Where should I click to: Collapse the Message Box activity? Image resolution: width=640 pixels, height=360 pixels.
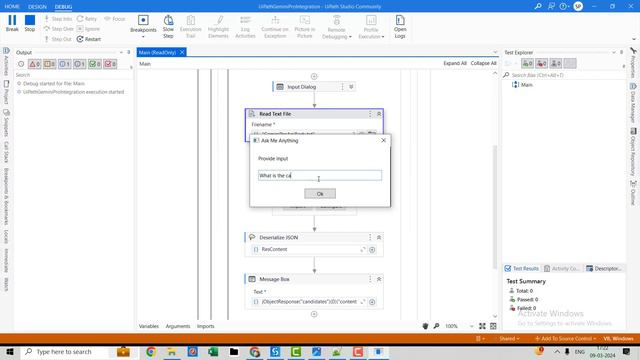click(379, 279)
